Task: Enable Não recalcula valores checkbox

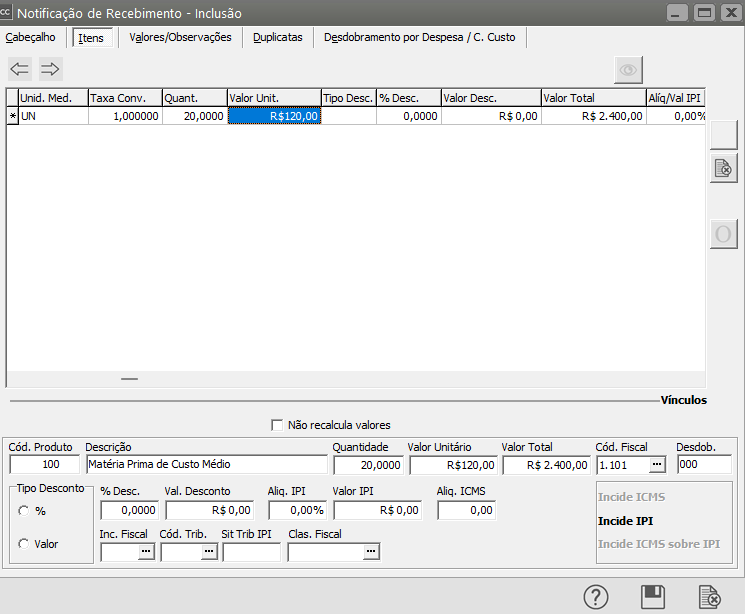Action: click(x=277, y=425)
